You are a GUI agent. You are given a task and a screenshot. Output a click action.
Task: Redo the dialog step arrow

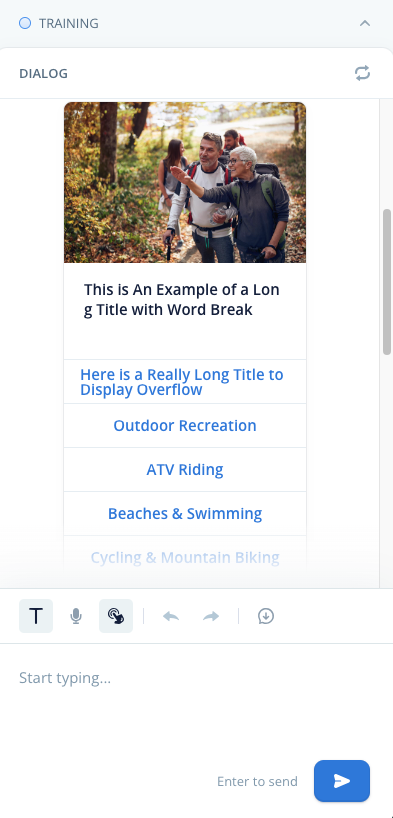point(211,617)
